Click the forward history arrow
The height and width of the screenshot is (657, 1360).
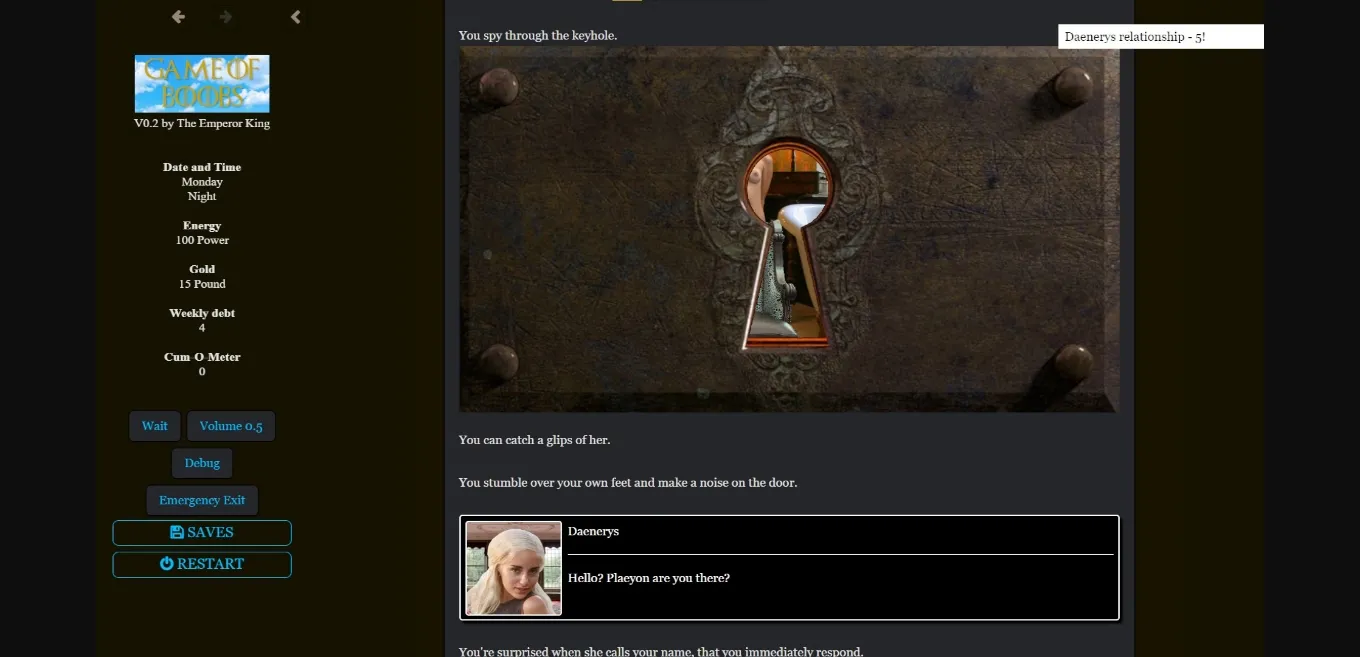tap(226, 17)
